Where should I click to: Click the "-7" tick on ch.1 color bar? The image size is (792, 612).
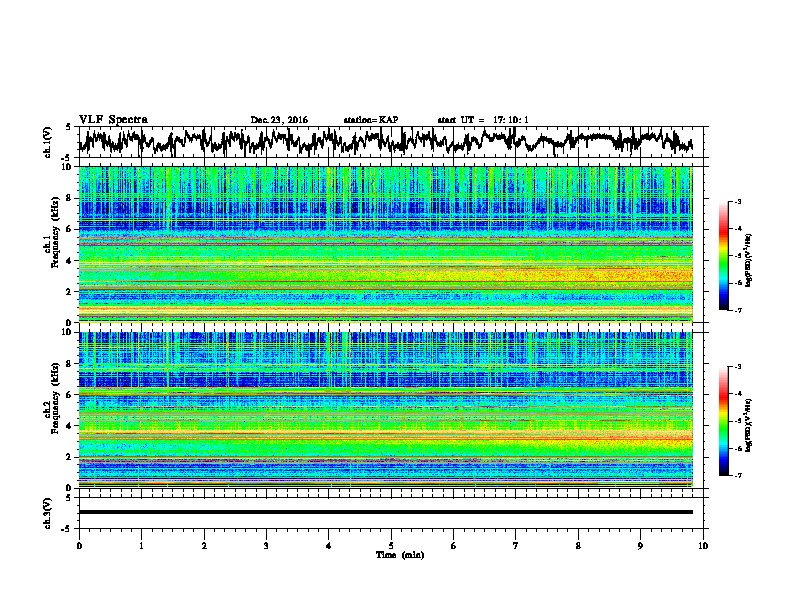(737, 310)
